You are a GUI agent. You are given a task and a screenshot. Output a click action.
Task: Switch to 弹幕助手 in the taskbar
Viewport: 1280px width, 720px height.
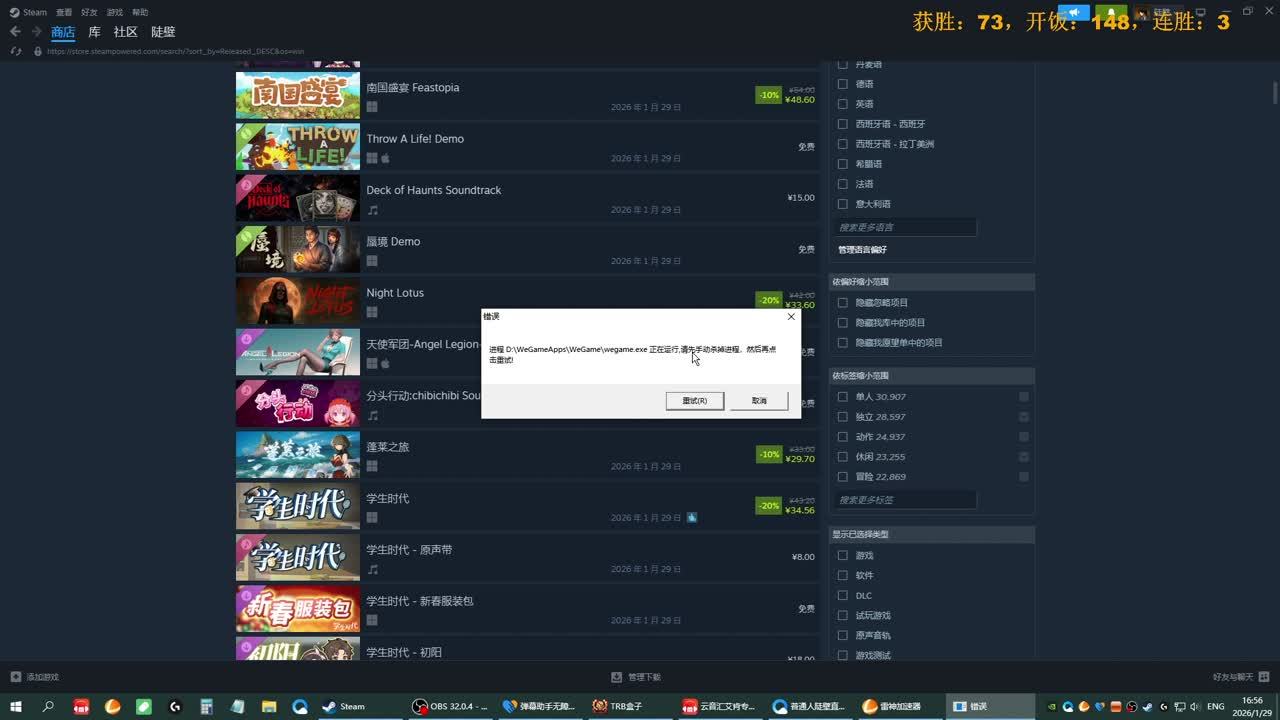point(540,706)
